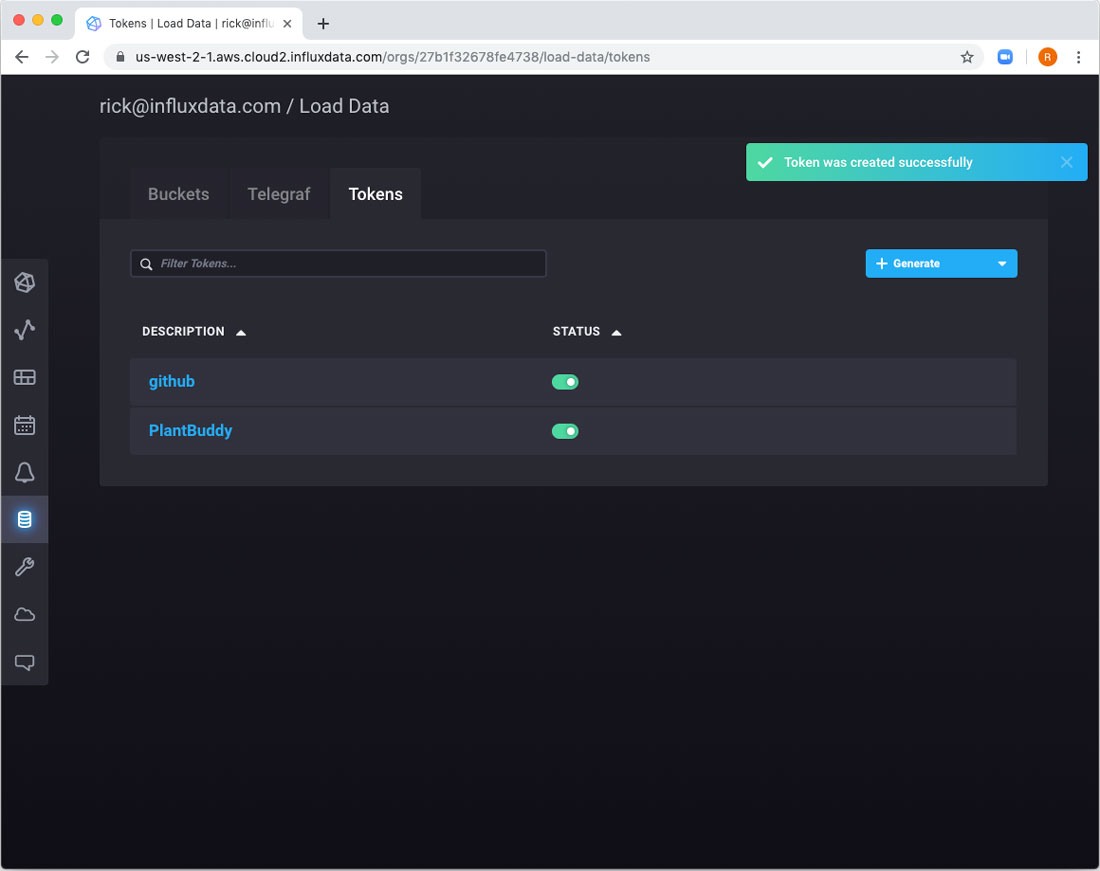Disable the github token status toggle
This screenshot has width=1100, height=871.
click(x=565, y=382)
